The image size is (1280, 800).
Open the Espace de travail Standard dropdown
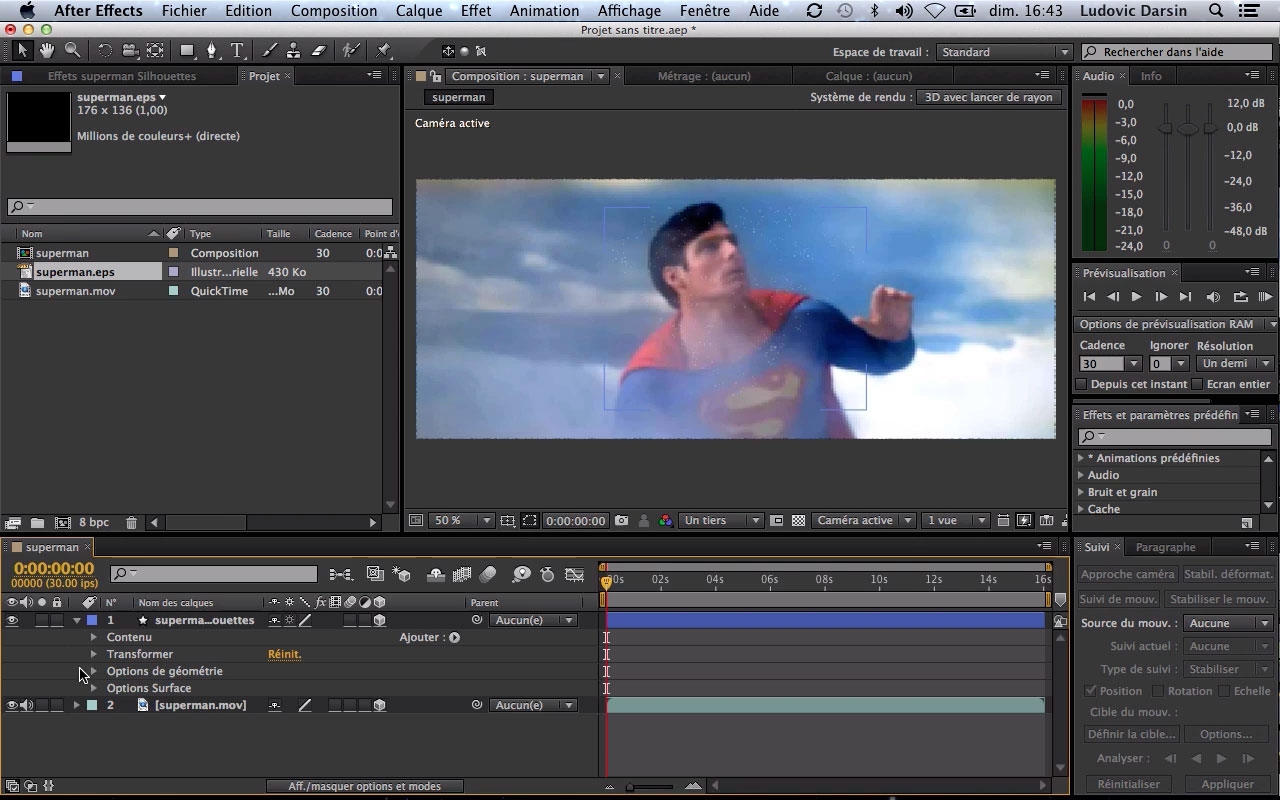coord(1004,52)
